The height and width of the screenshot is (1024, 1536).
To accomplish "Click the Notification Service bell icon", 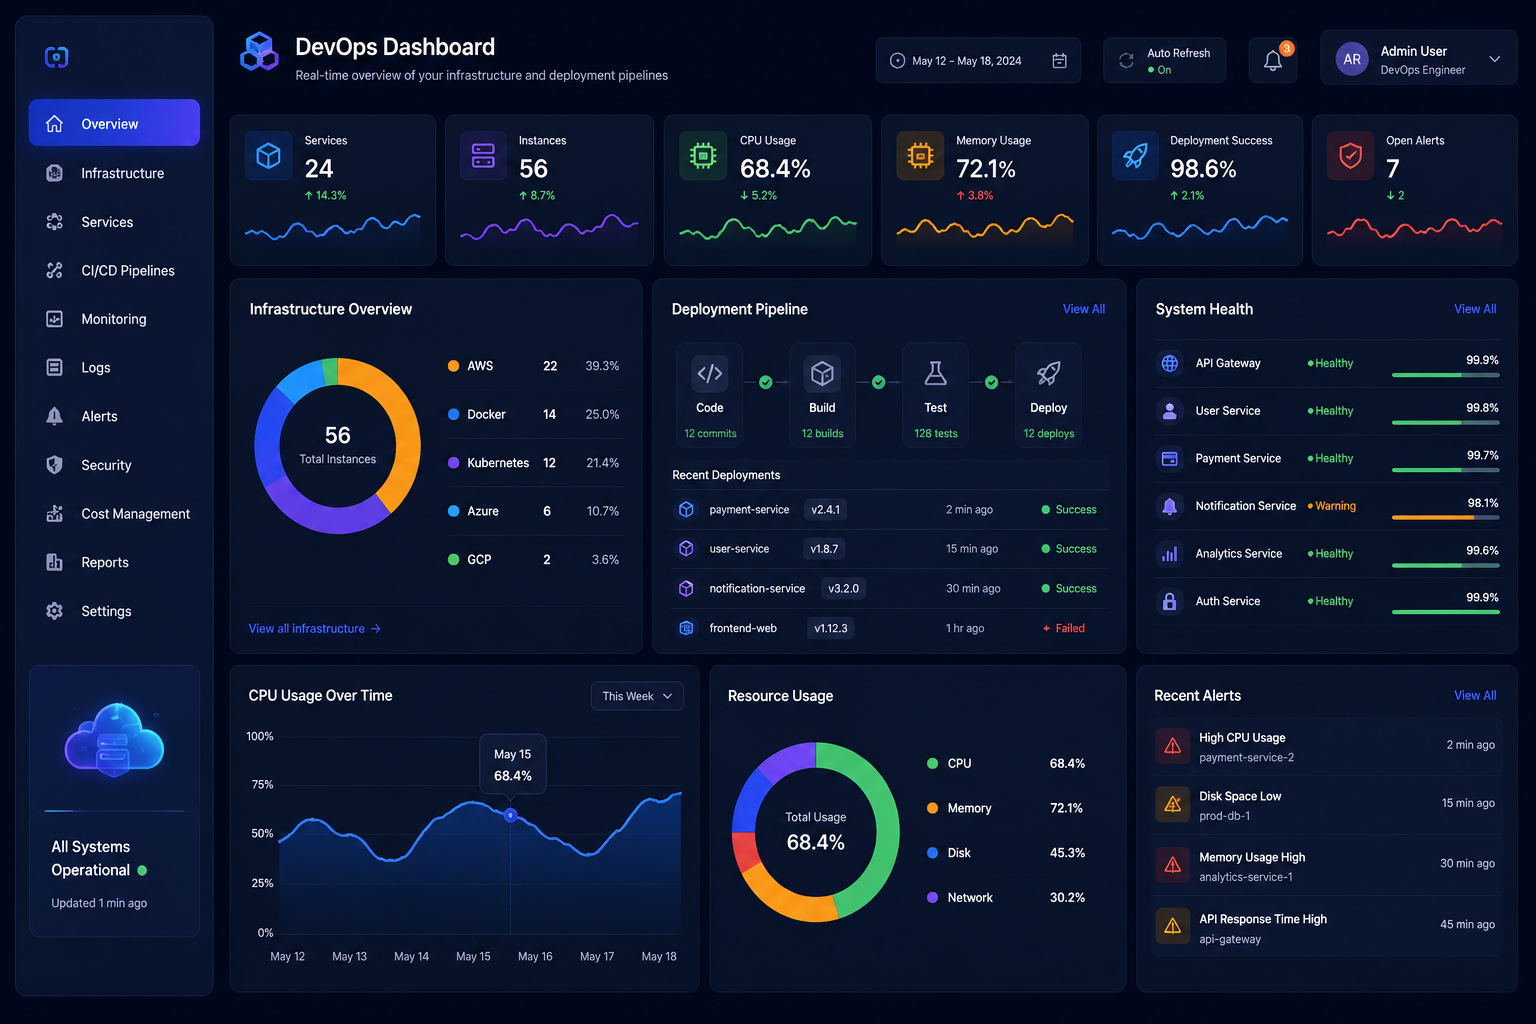I will tap(1169, 506).
